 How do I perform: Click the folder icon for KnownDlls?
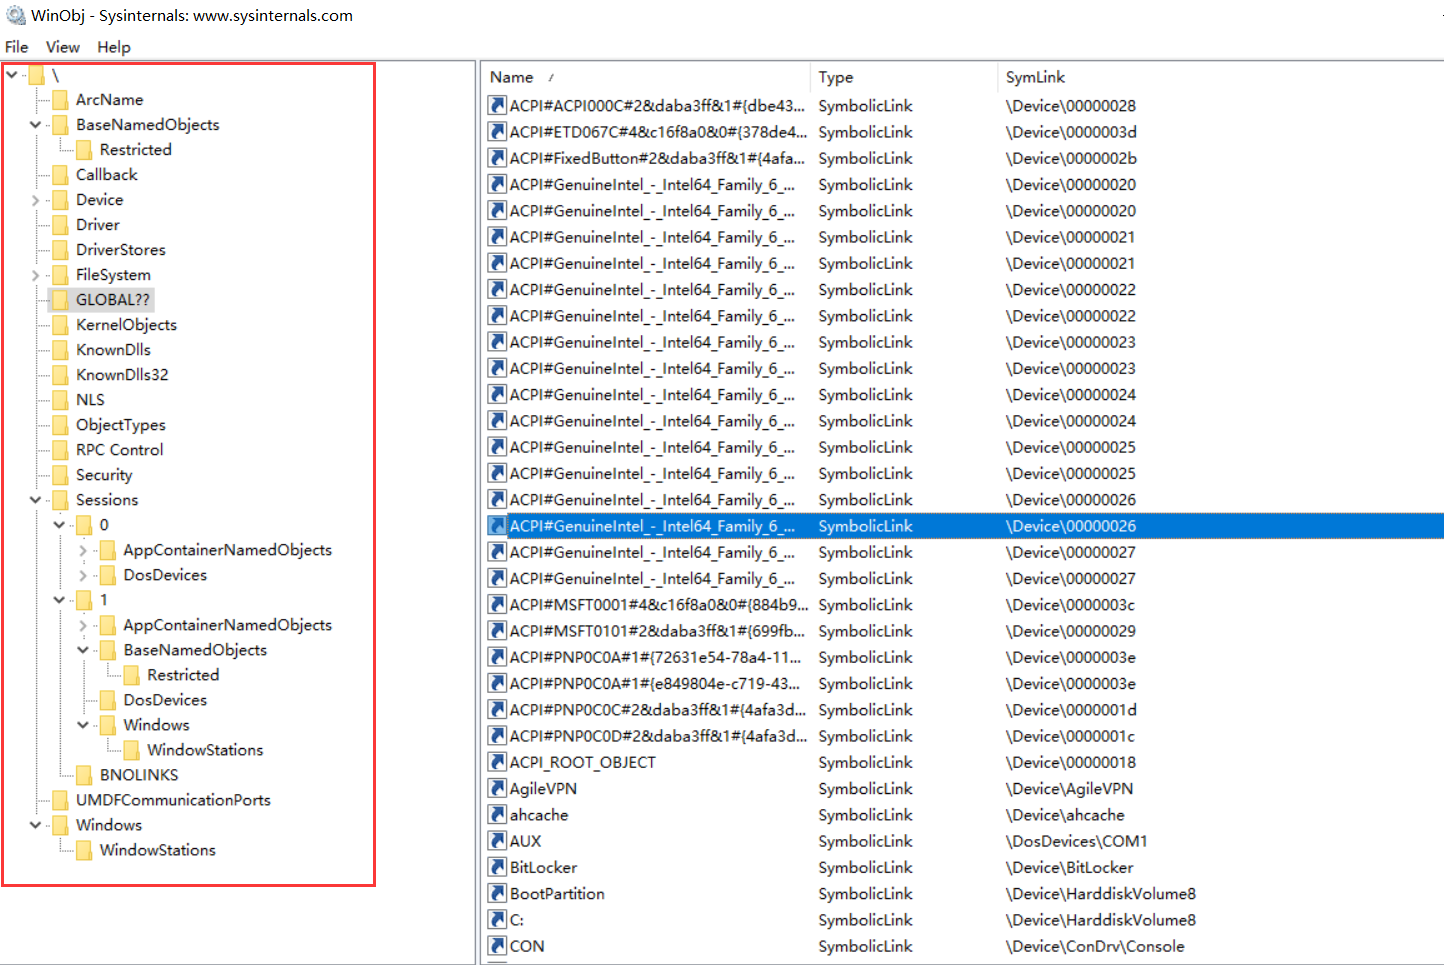[x=60, y=350]
